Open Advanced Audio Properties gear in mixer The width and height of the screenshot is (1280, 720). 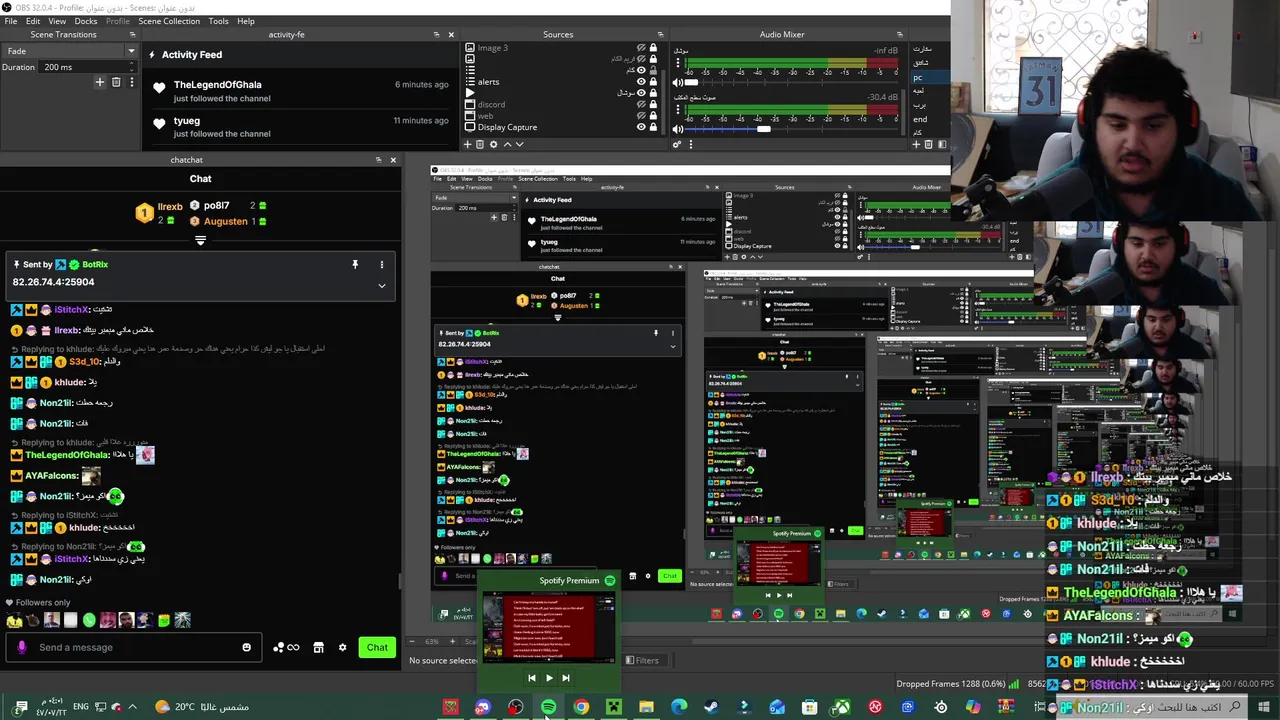click(677, 144)
